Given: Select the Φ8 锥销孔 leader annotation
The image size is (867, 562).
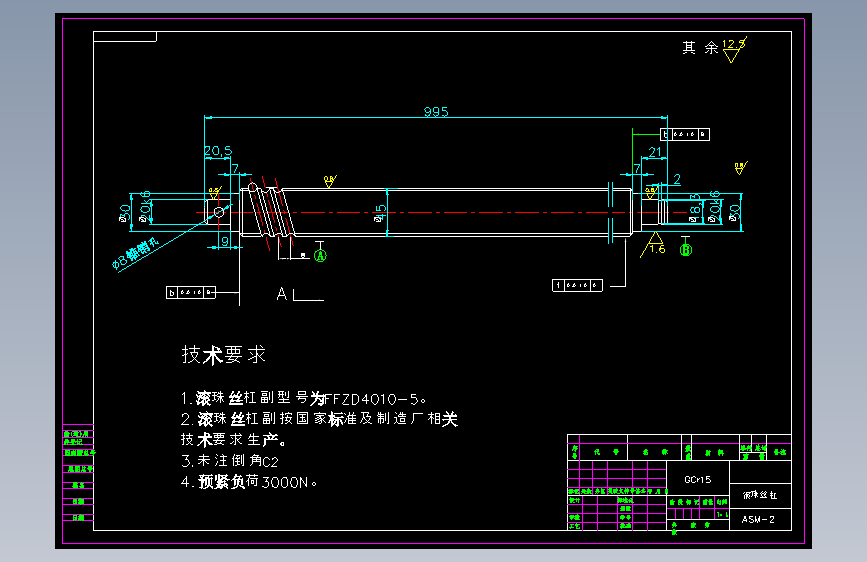Looking at the screenshot, I should [x=135, y=254].
